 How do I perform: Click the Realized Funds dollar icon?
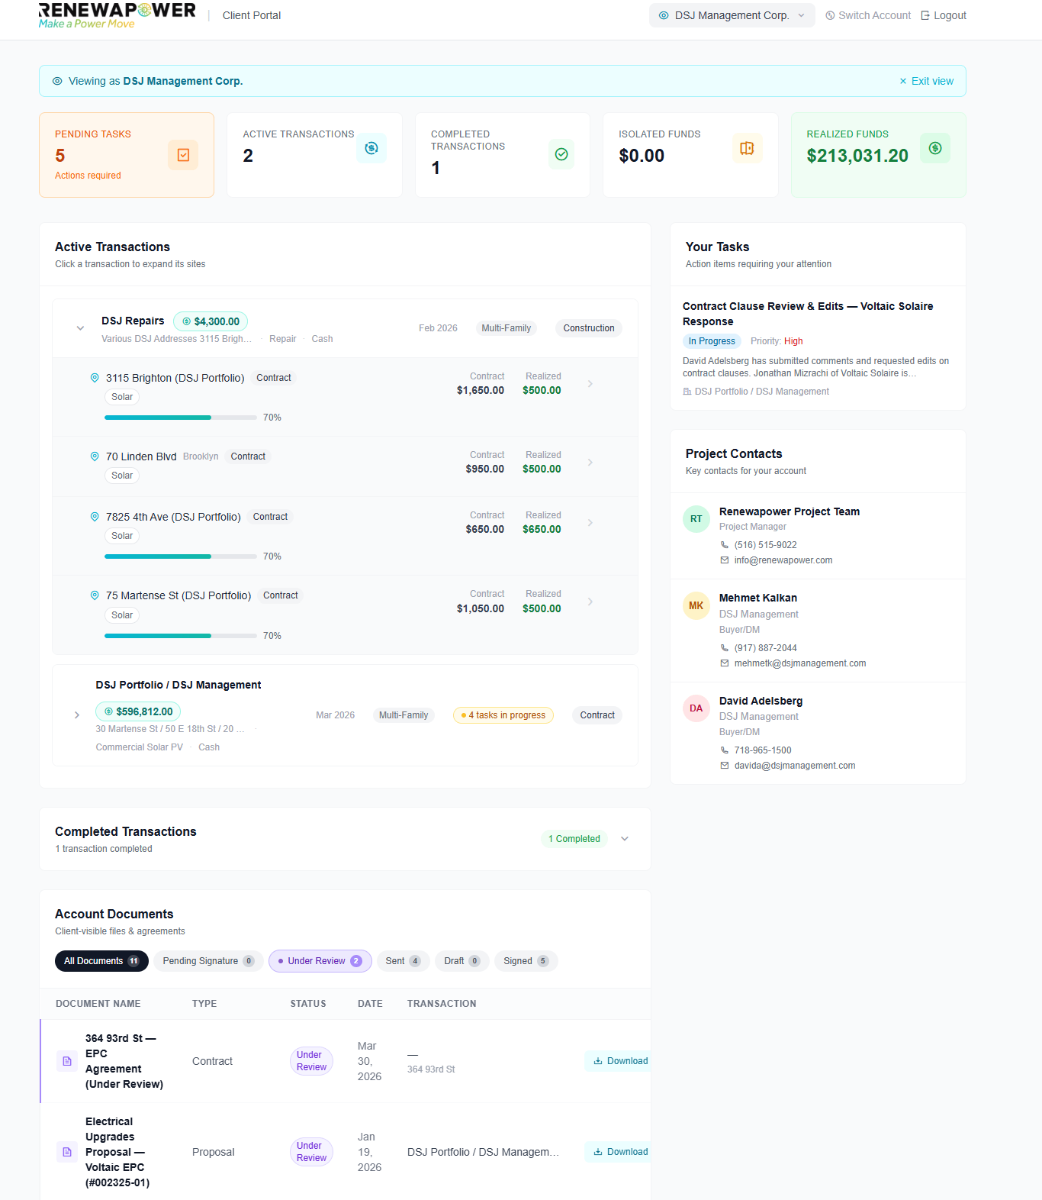(934, 148)
